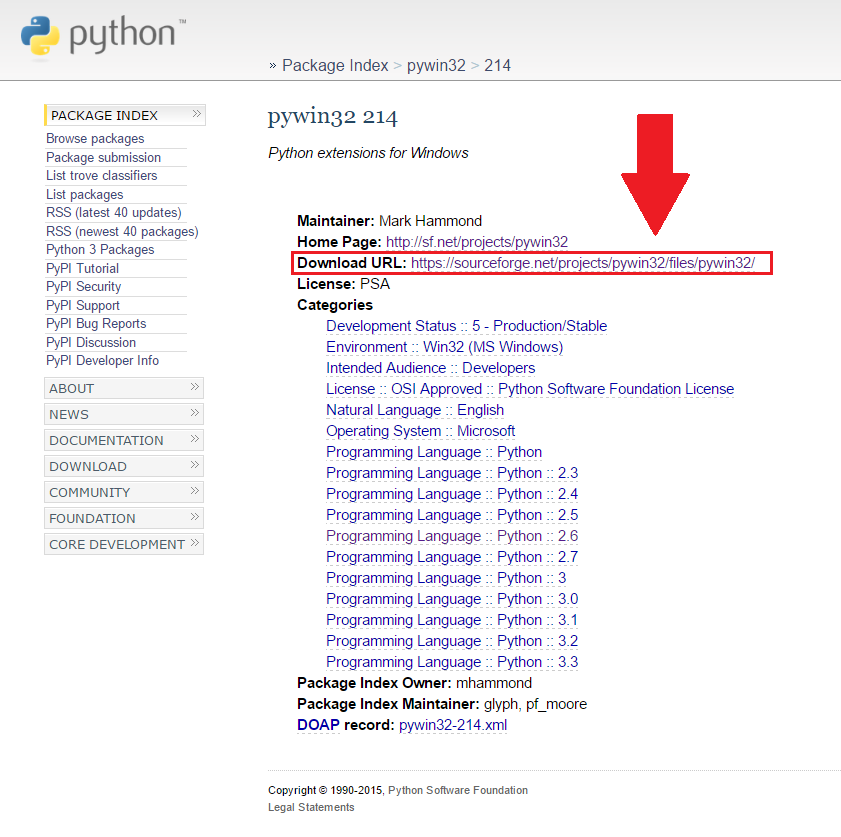This screenshot has height=837, width=841.
Task: Expand the DOWNLOAD section arrow
Action: coord(195,465)
